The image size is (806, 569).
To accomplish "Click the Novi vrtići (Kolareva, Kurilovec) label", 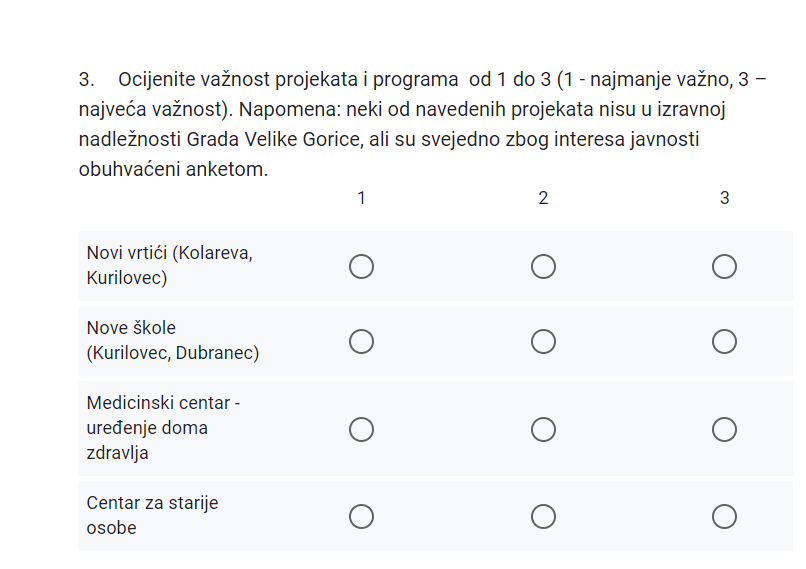I will point(170,265).
